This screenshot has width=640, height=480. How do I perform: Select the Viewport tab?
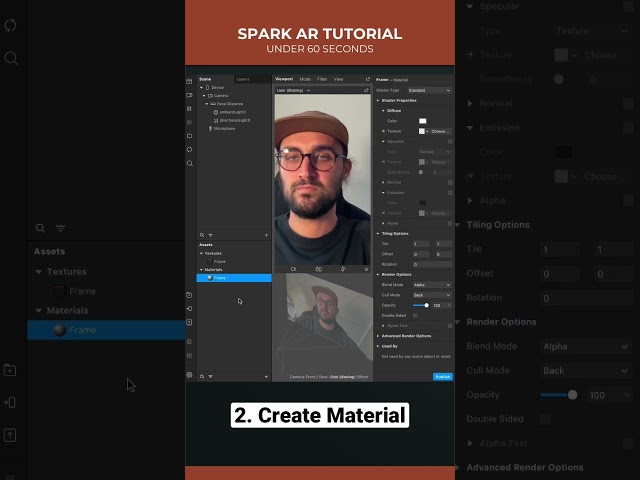[x=284, y=79]
